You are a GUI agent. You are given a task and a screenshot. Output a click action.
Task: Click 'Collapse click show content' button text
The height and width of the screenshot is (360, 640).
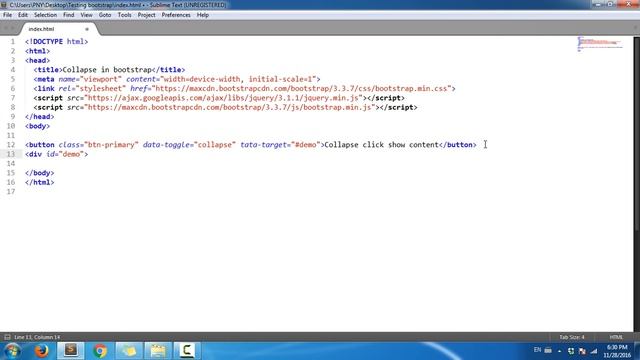tap(381, 145)
